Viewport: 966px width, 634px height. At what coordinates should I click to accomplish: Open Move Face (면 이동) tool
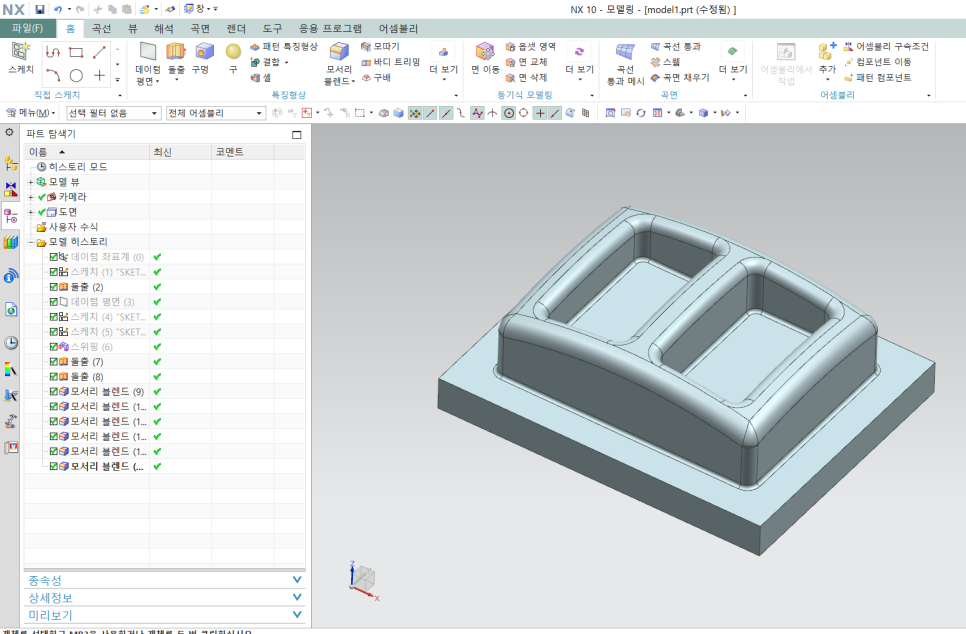(x=485, y=59)
